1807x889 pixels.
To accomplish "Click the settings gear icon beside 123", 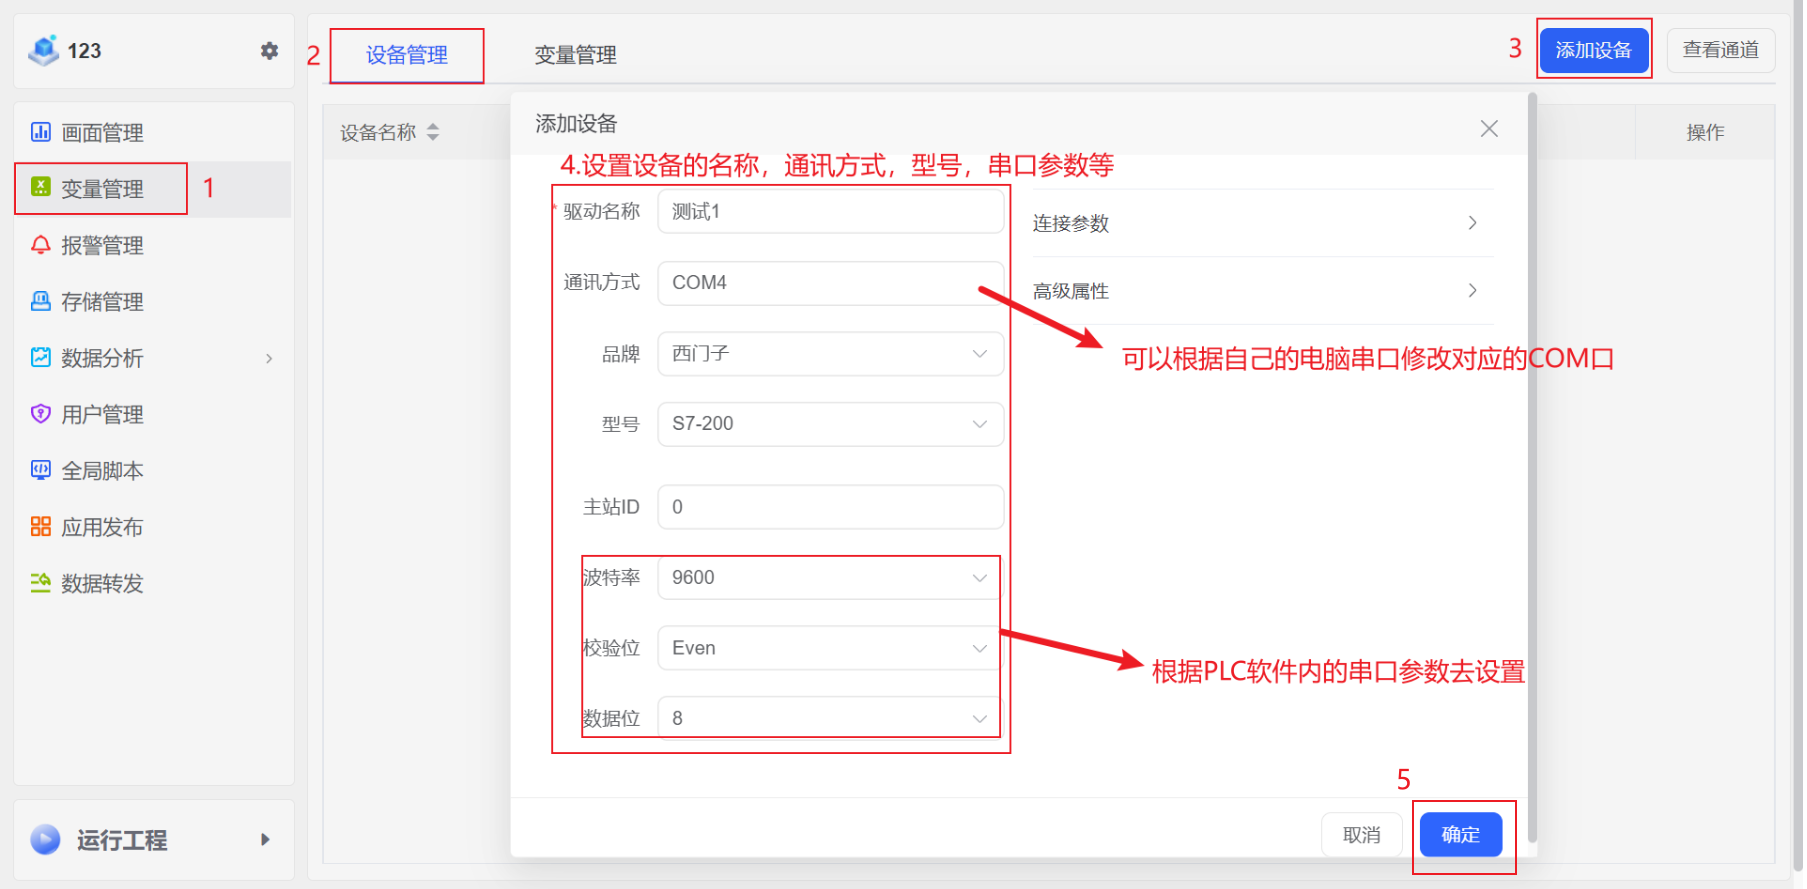I will tap(269, 51).
